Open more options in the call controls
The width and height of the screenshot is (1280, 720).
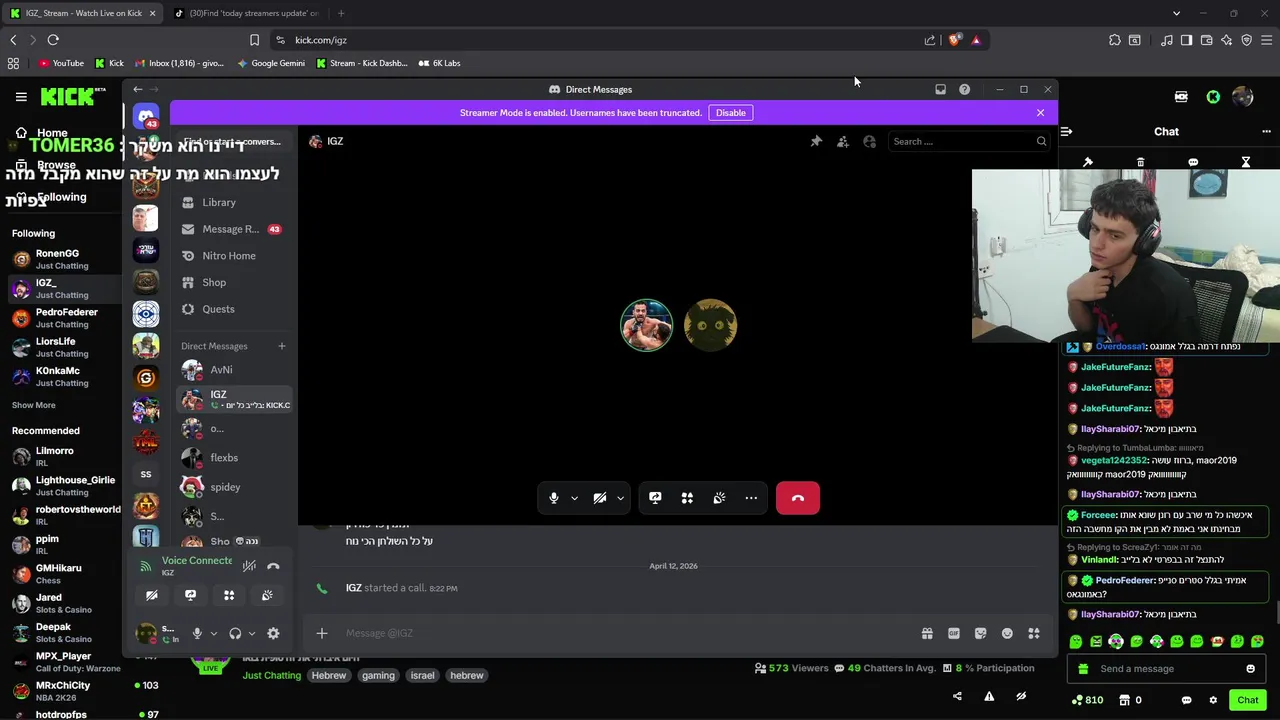[751, 498]
